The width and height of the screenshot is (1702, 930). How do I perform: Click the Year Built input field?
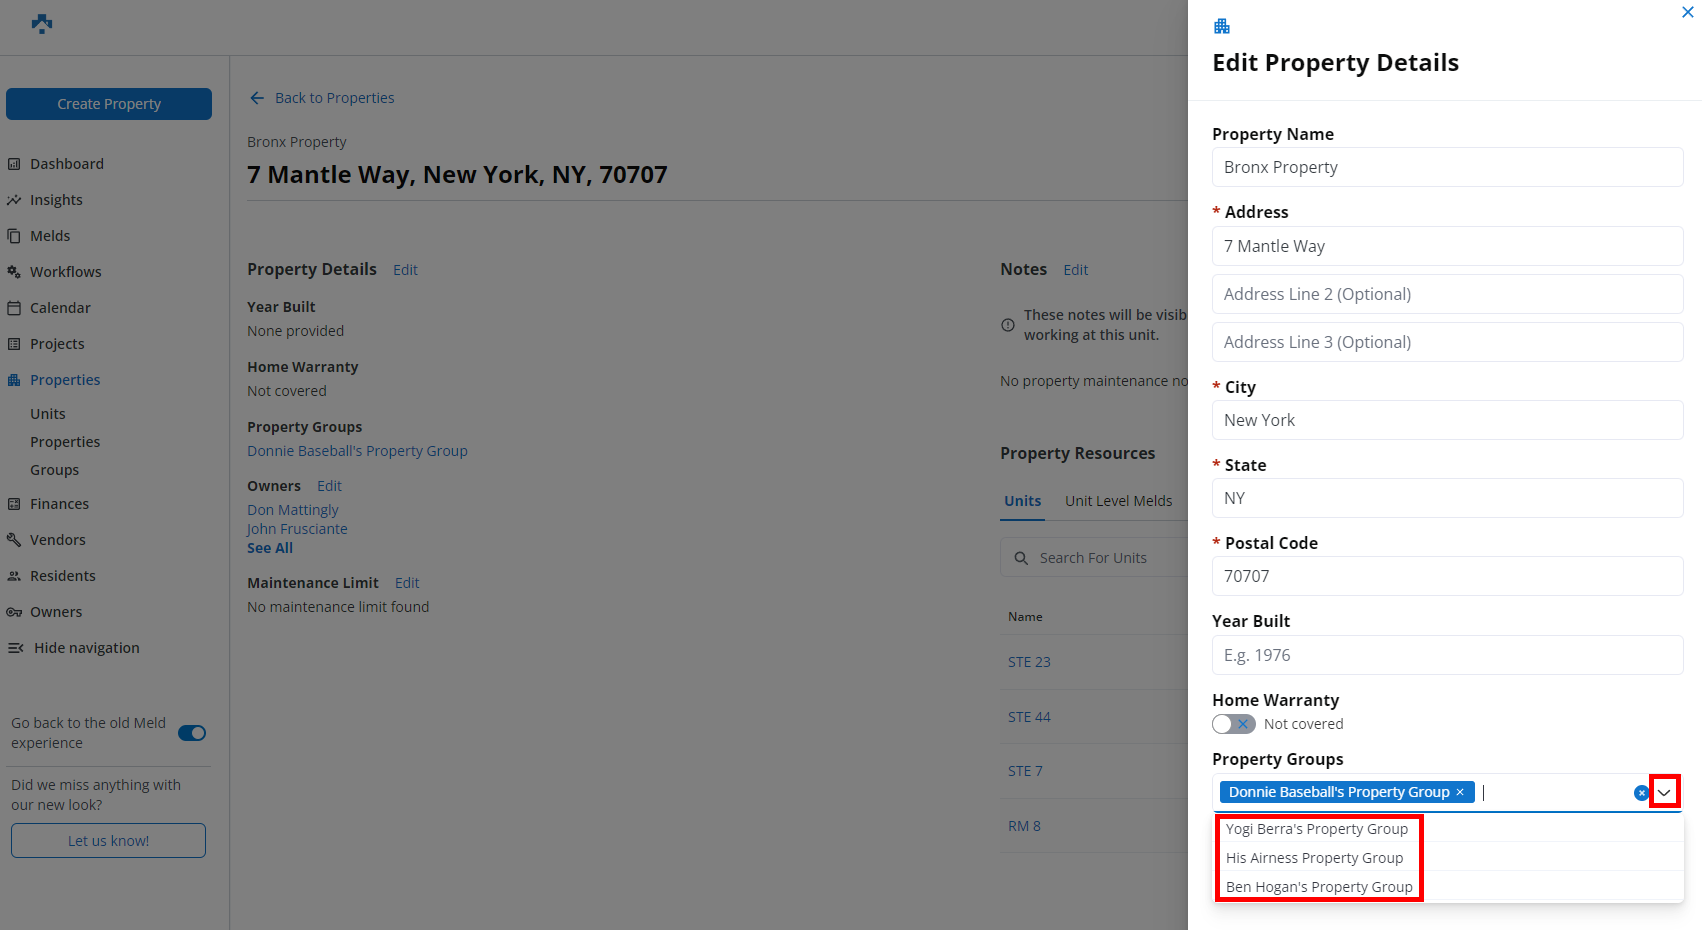pyautogui.click(x=1447, y=655)
